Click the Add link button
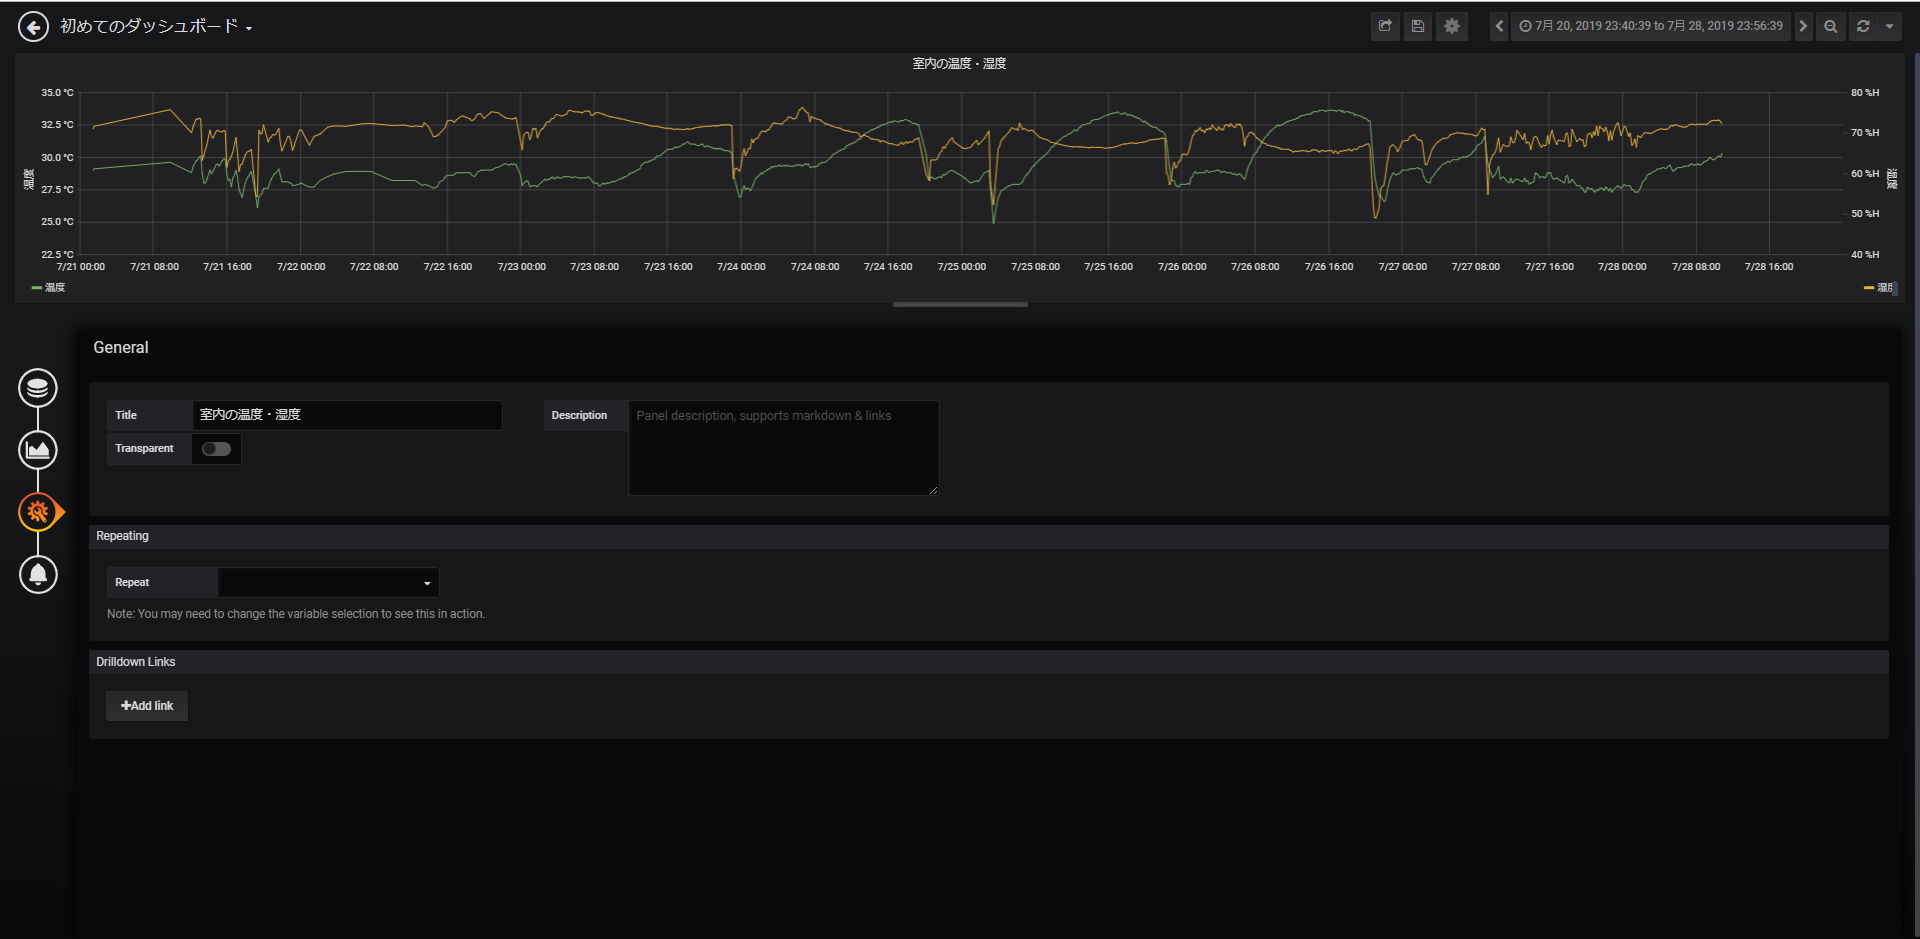Viewport: 1920px width, 939px height. pos(147,706)
